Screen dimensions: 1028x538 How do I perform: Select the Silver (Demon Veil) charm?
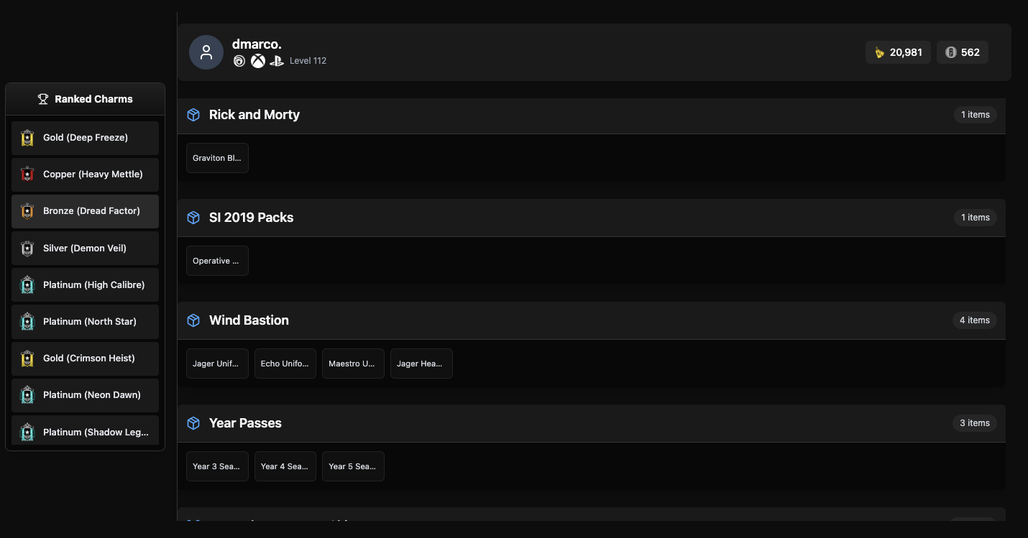[x=85, y=248]
